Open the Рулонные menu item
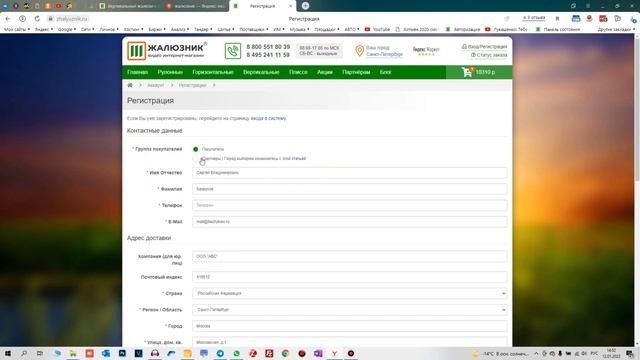 pos(170,72)
